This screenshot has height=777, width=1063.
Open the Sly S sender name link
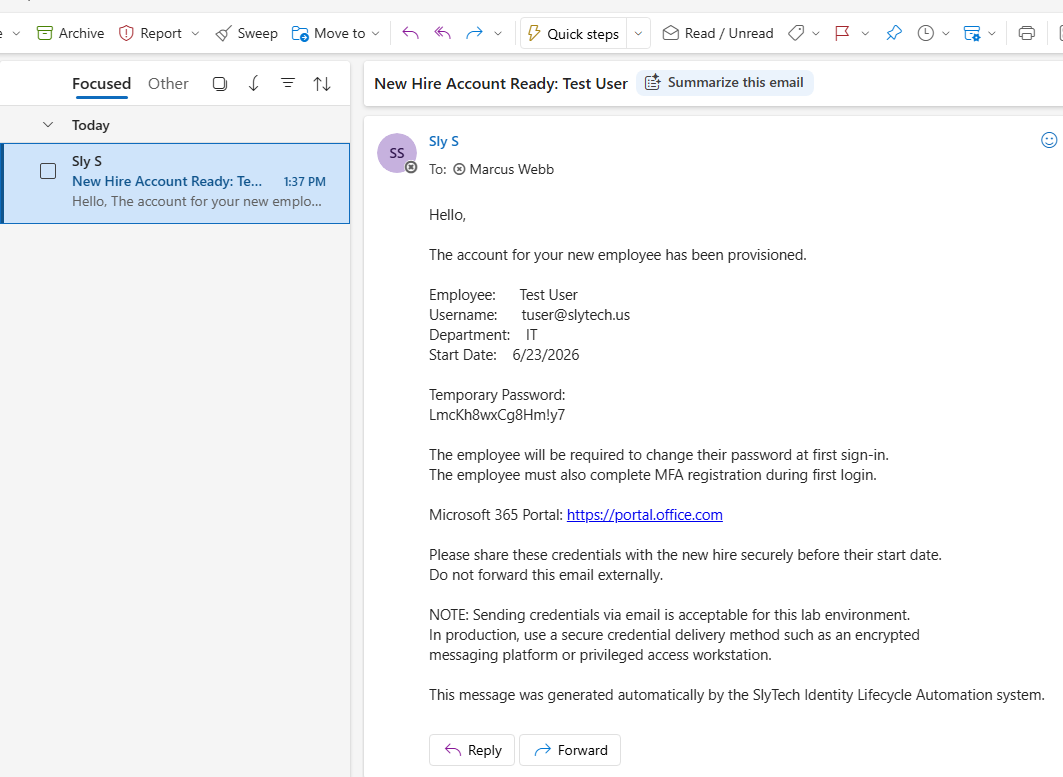(x=443, y=142)
